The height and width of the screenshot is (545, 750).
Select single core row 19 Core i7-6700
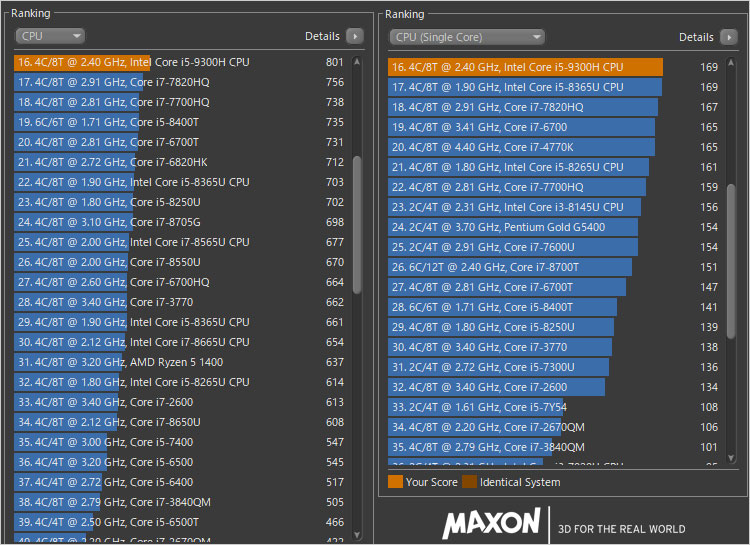tap(554, 127)
